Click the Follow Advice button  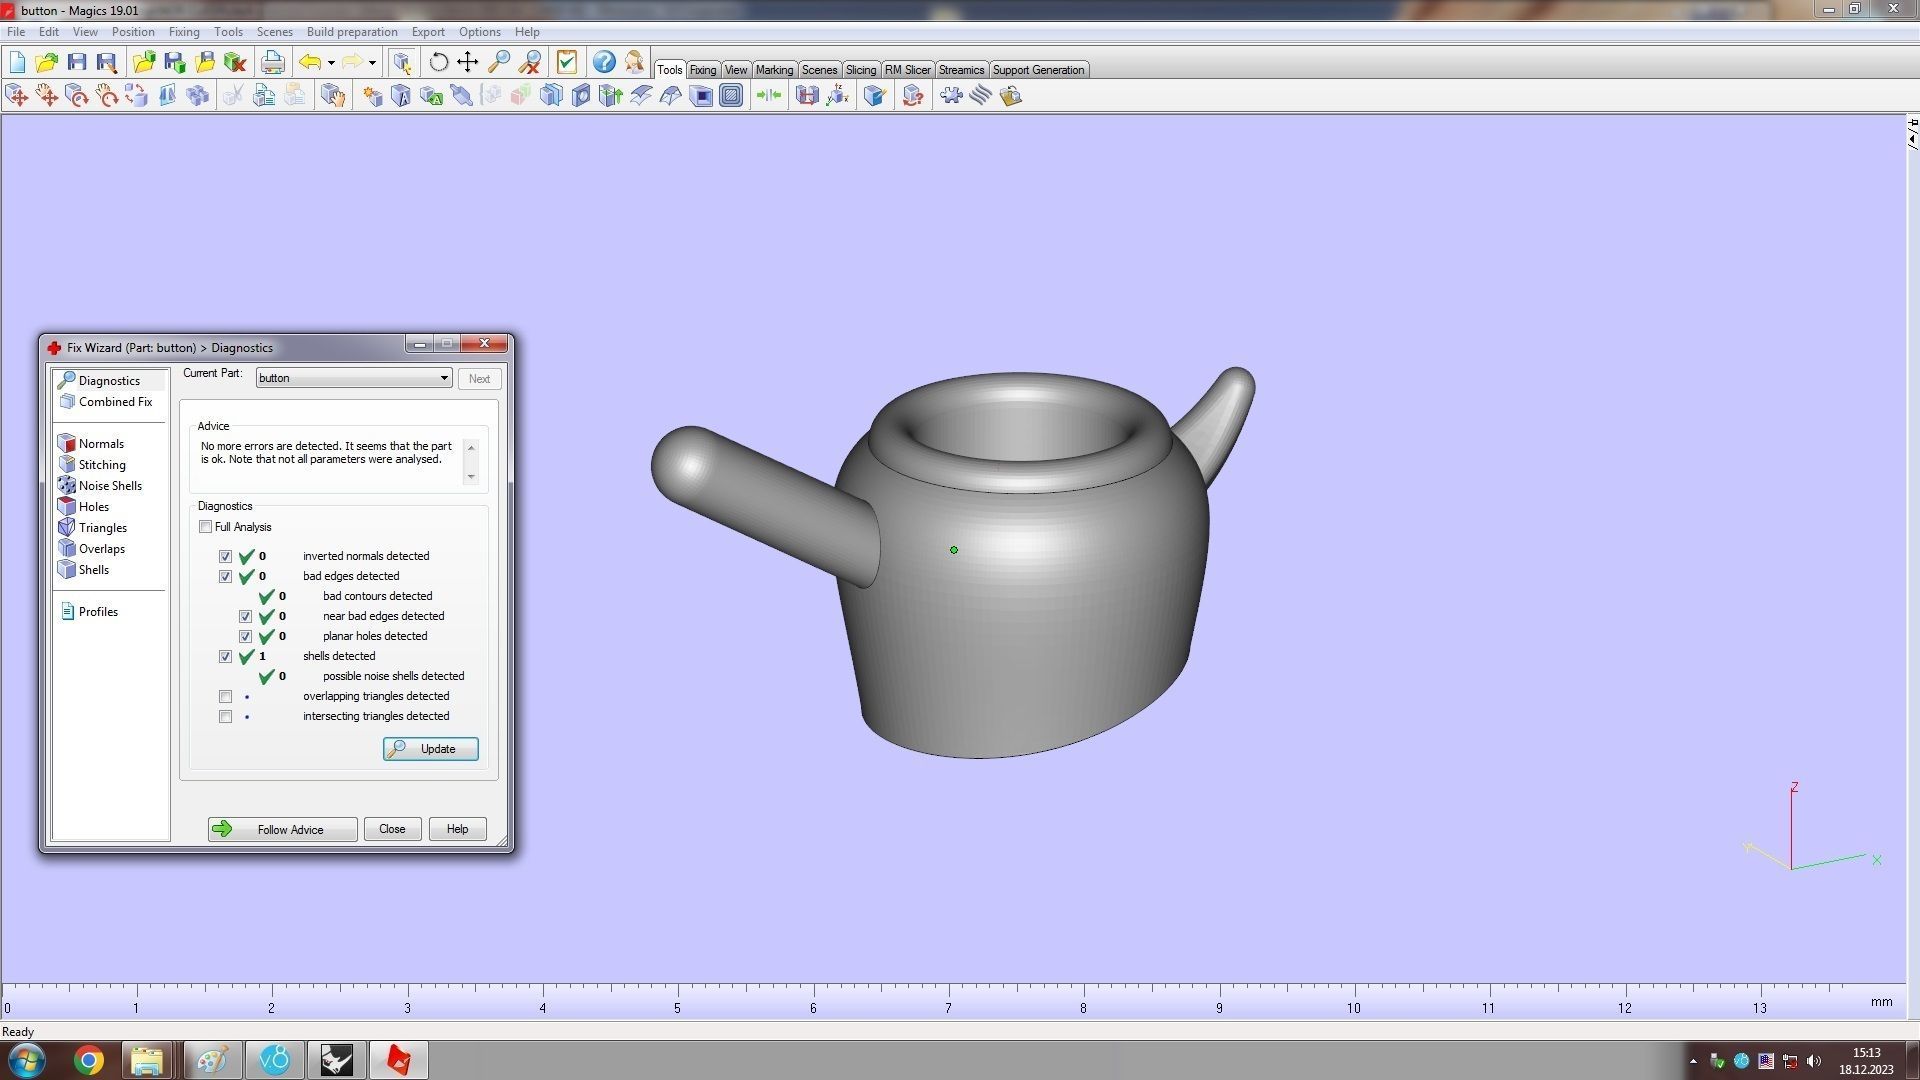pyautogui.click(x=282, y=829)
